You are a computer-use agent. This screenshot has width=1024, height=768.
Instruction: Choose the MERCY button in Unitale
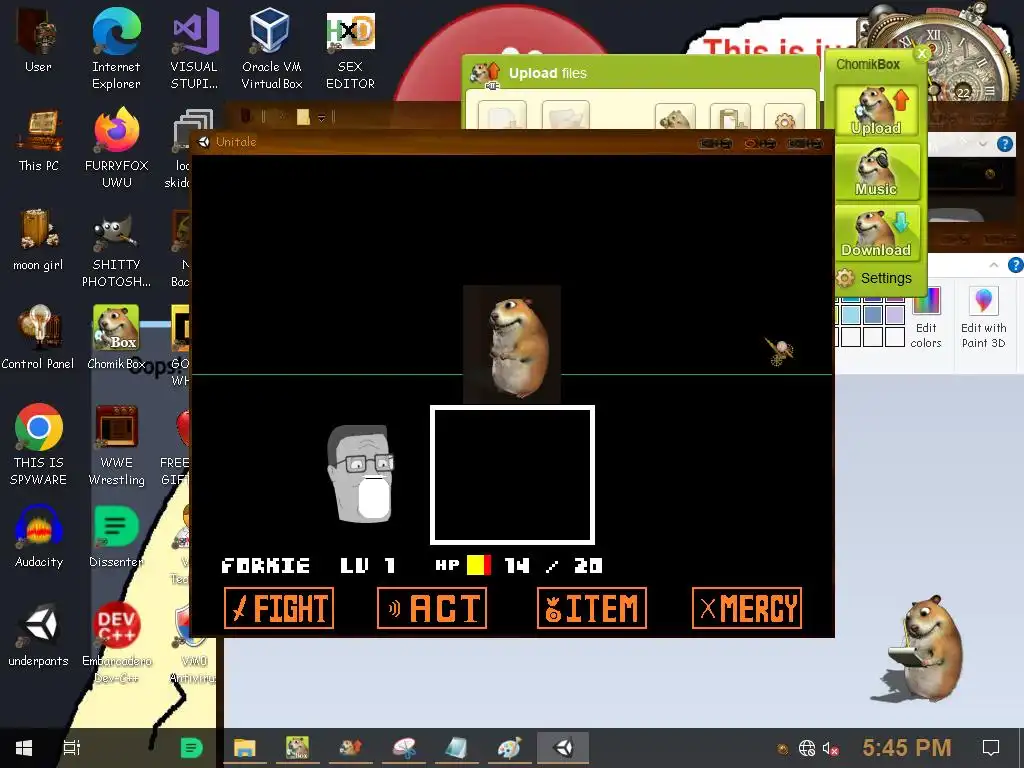pos(746,608)
